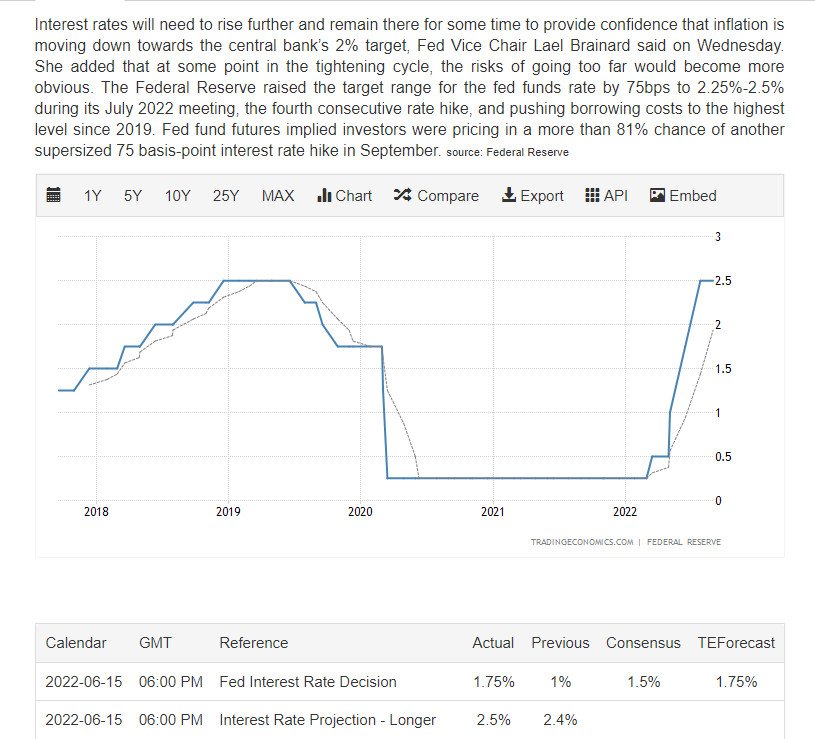The width and height of the screenshot is (815, 739).
Task: Click the Calendar column header
Action: [76, 643]
